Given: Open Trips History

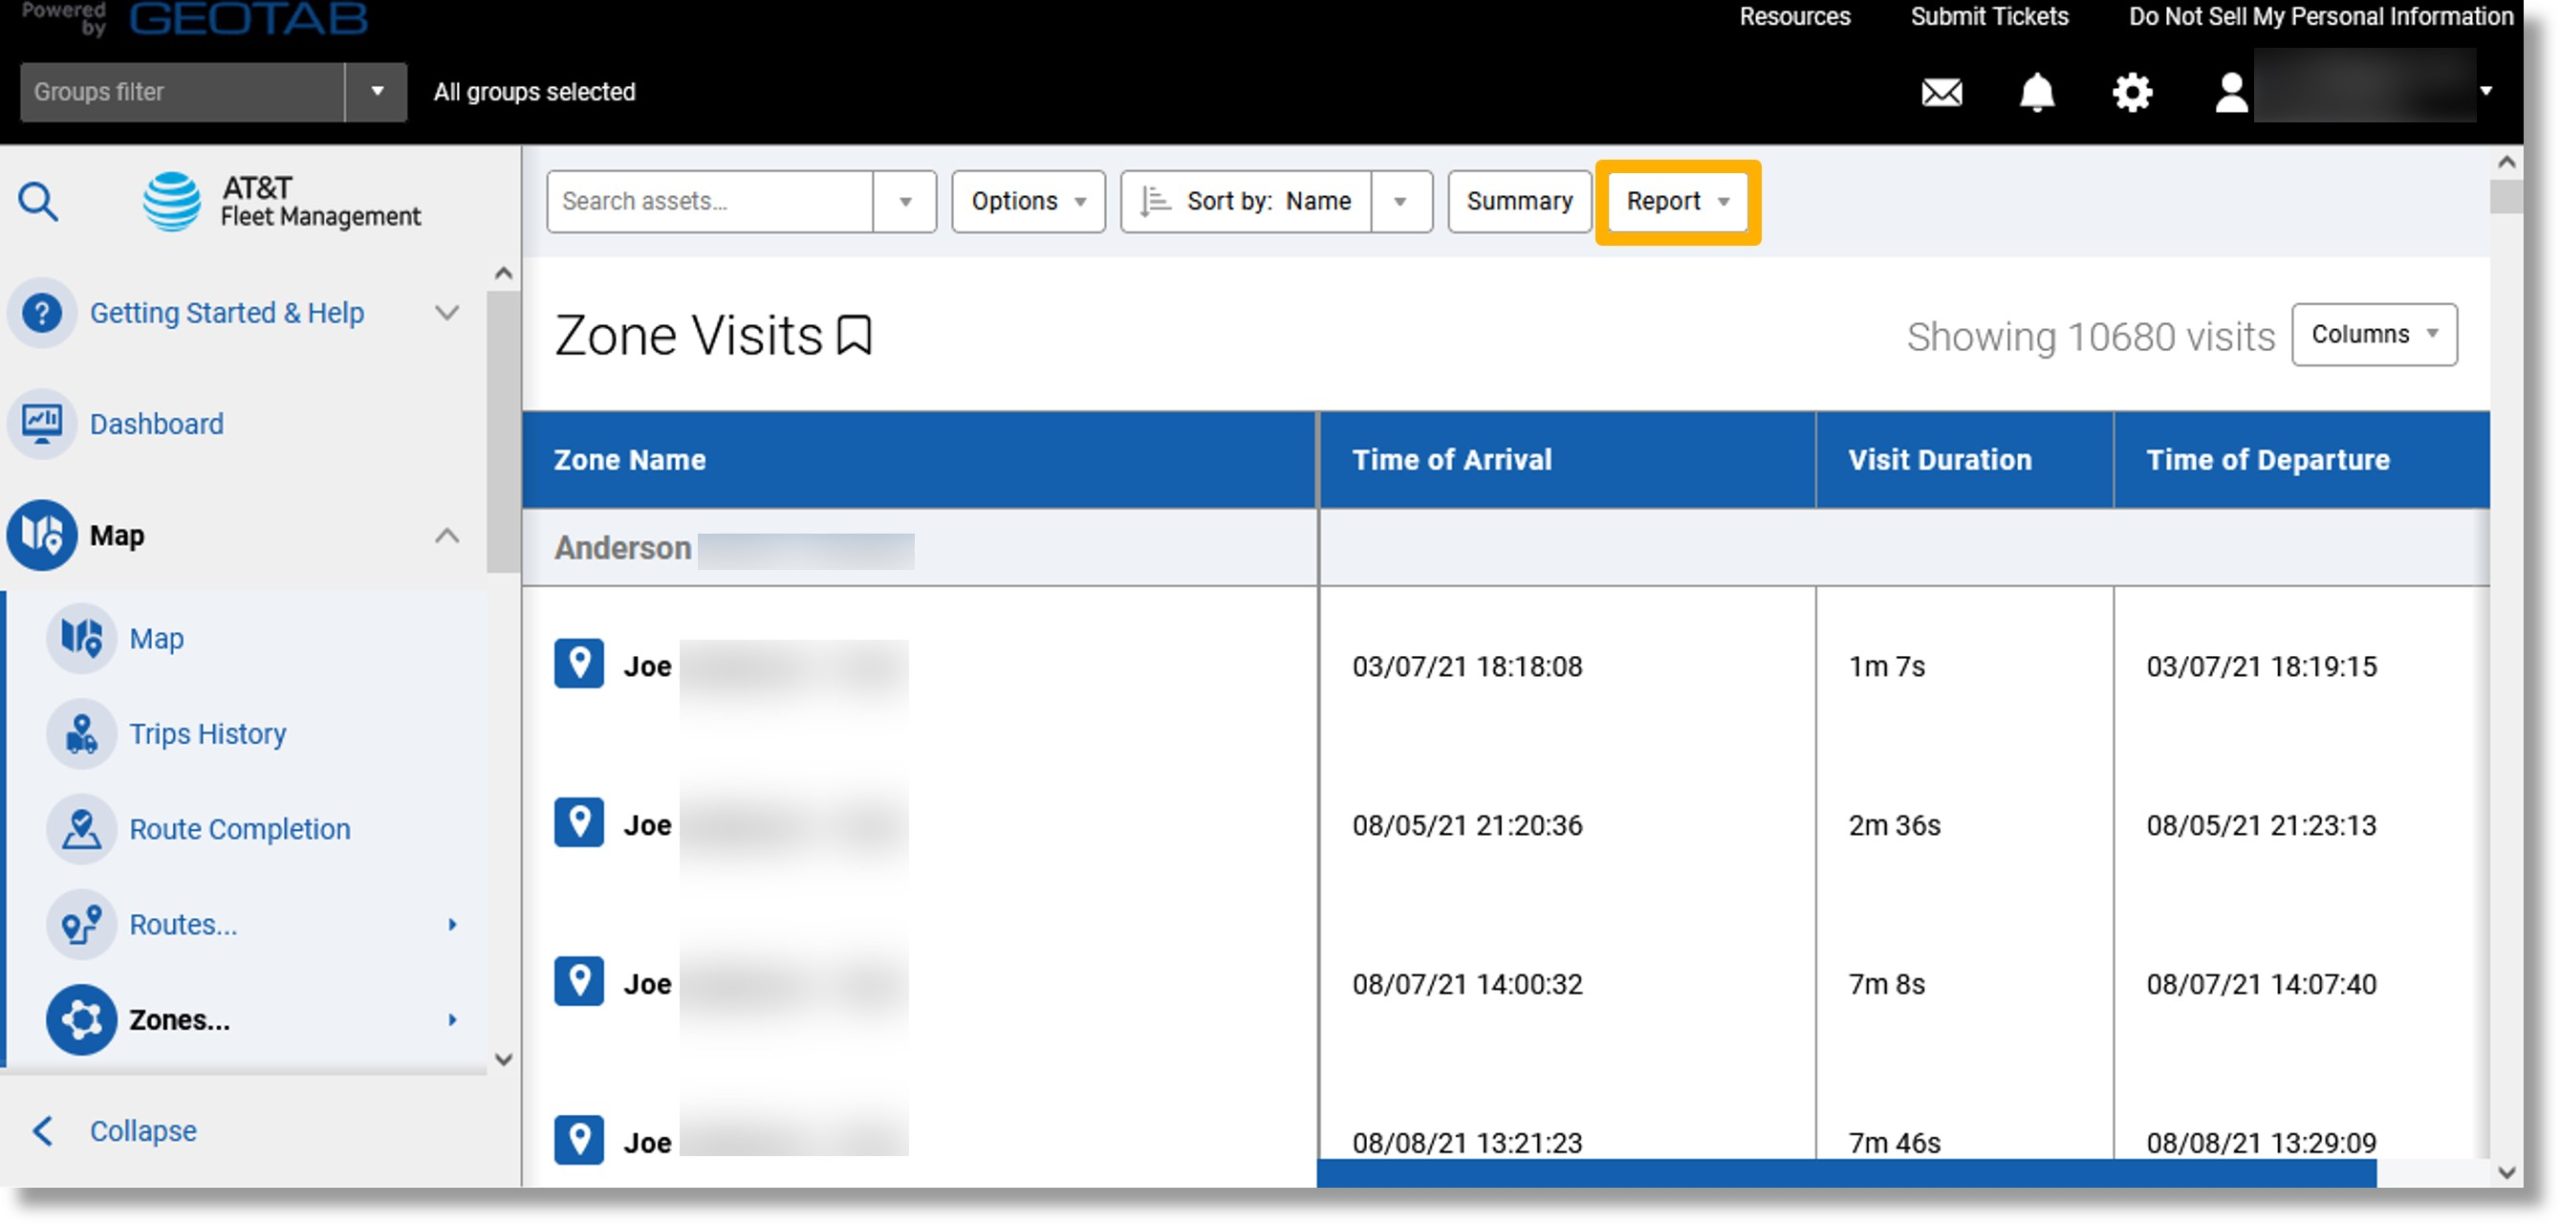Looking at the screenshot, I should pyautogui.click(x=208, y=734).
